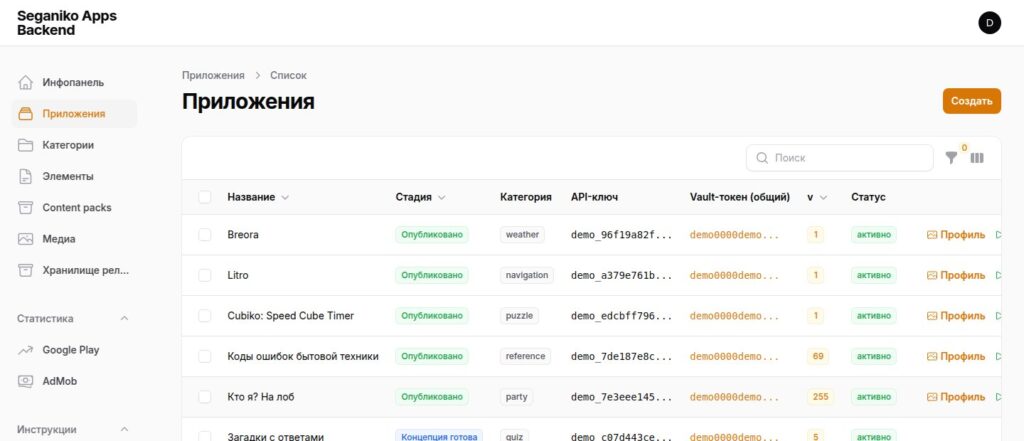The image size is (1024, 441).
Task: Open Google Play statistics icon
Action: coord(25,350)
